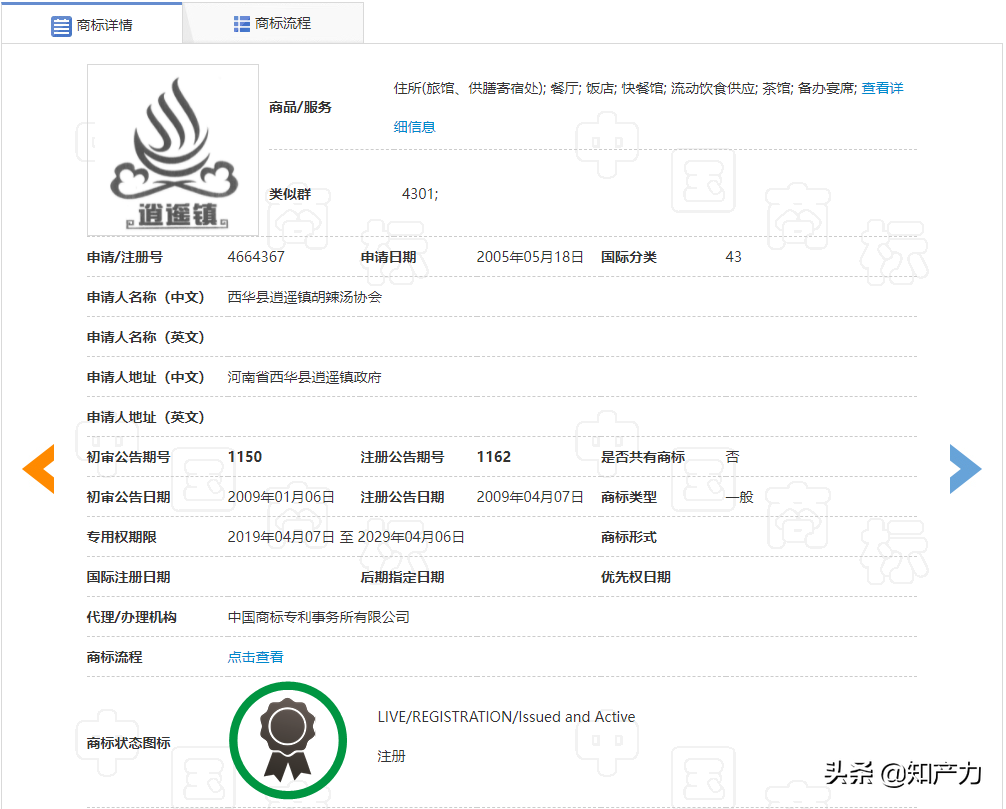This screenshot has height=809, width=1006.
Task: Select international class value 43
Action: click(x=733, y=257)
